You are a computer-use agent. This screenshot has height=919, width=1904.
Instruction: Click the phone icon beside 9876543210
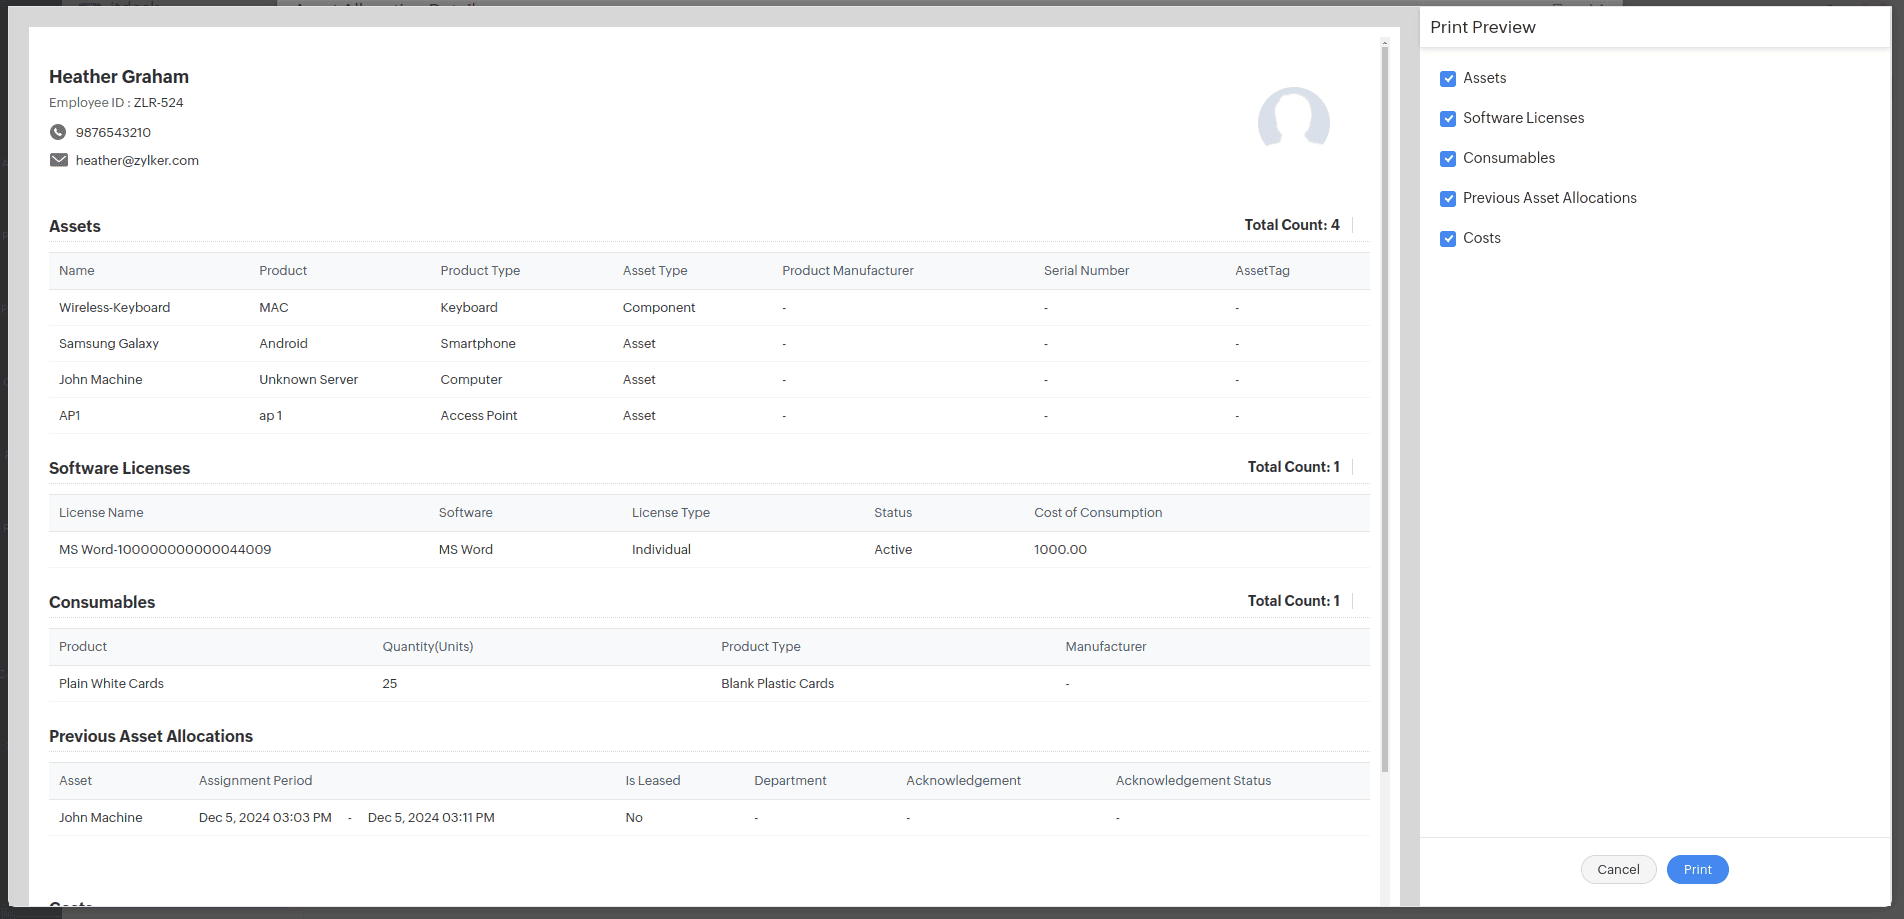click(58, 132)
